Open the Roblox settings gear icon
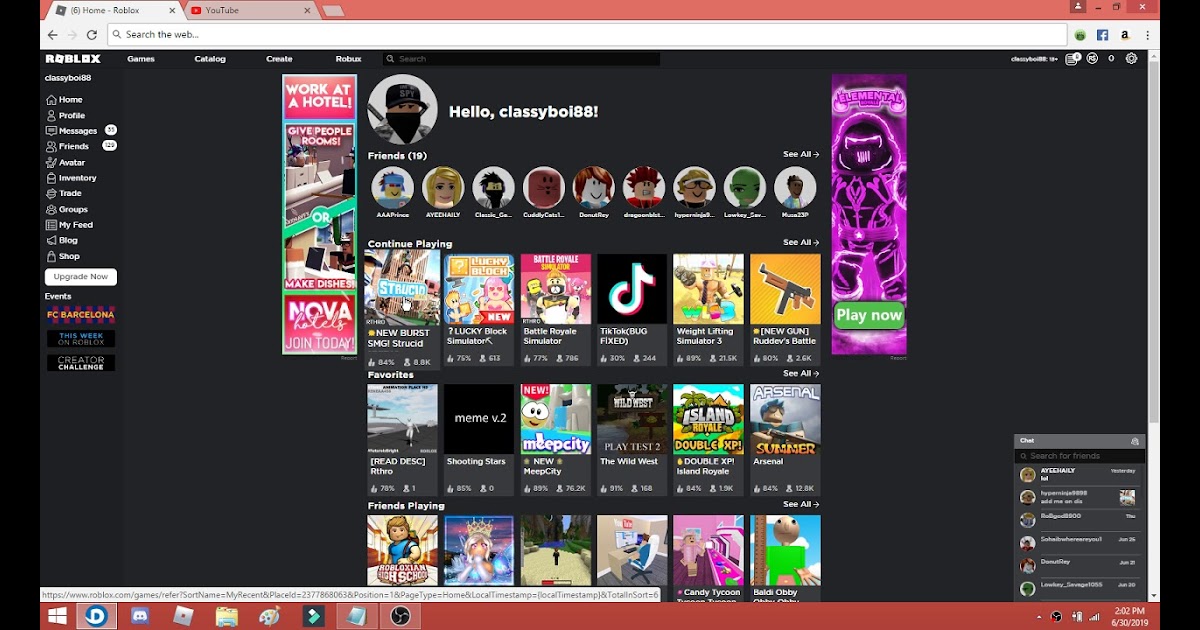This screenshot has height=630, width=1200. (x=1131, y=59)
